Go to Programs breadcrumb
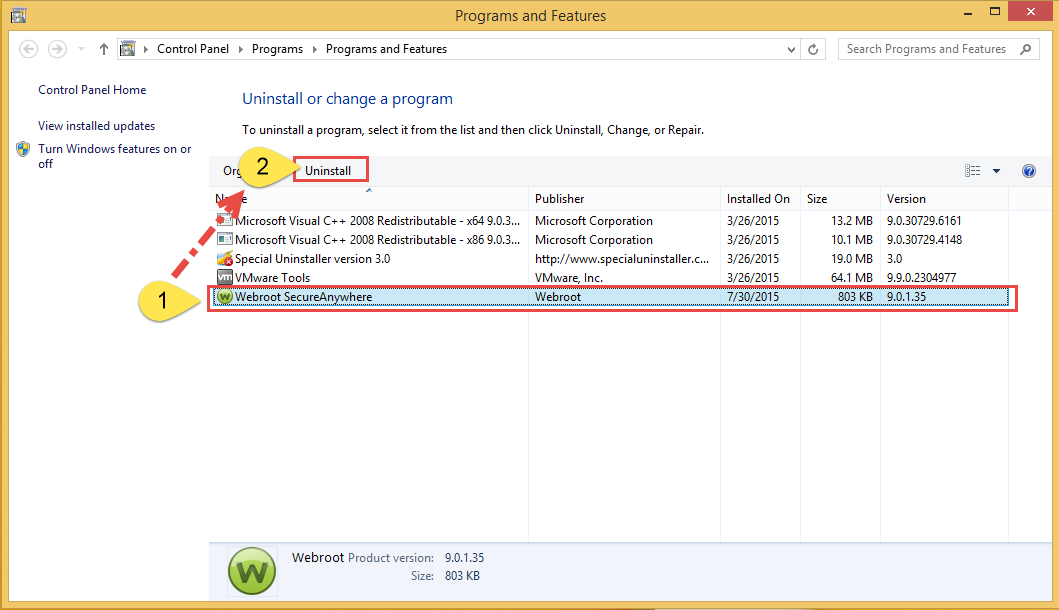Screen dimensions: 1059x610 [x=278, y=49]
